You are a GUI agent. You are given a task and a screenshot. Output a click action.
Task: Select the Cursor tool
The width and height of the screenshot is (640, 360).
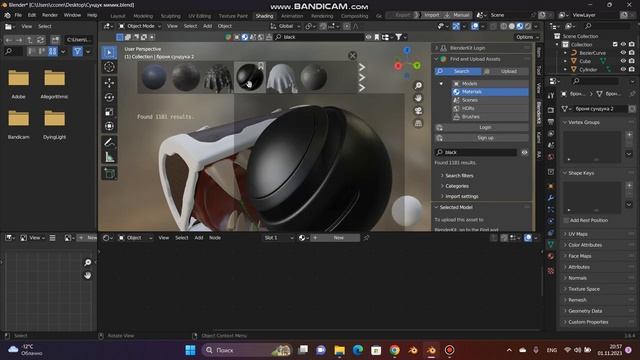[x=109, y=67]
